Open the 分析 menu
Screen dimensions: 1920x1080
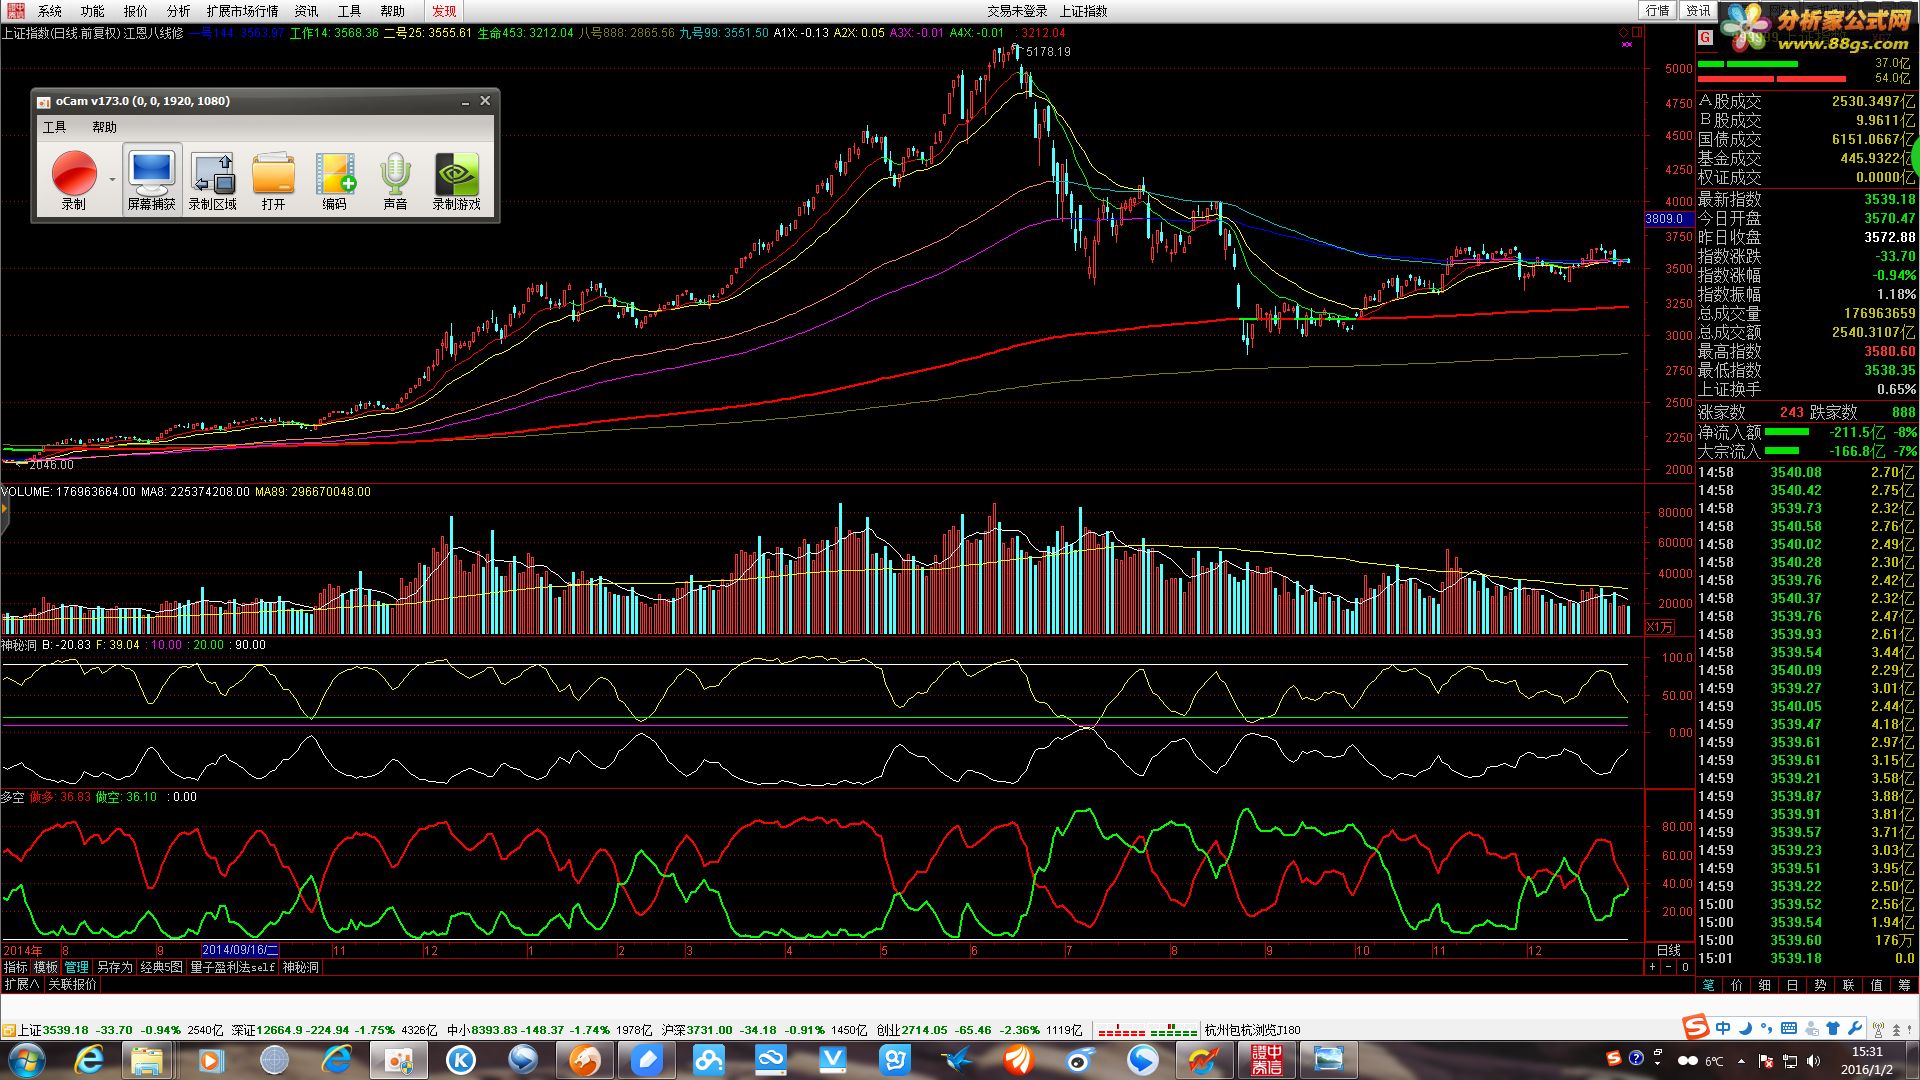pyautogui.click(x=179, y=11)
